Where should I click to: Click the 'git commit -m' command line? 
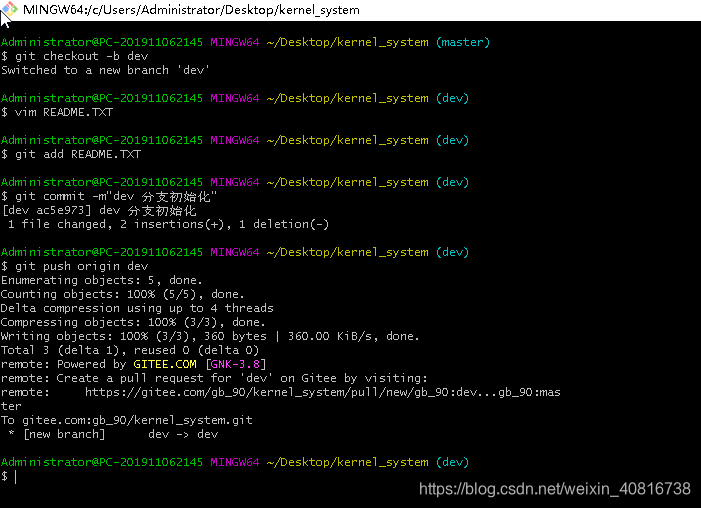click(109, 196)
